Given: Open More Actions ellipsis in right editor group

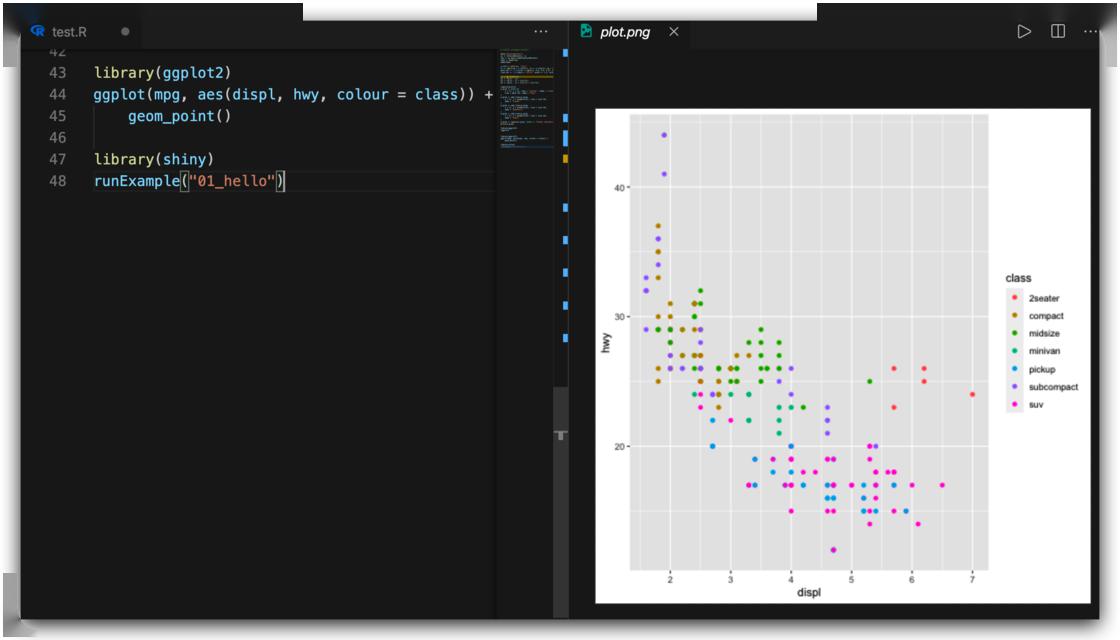Looking at the screenshot, I should click(1090, 31).
